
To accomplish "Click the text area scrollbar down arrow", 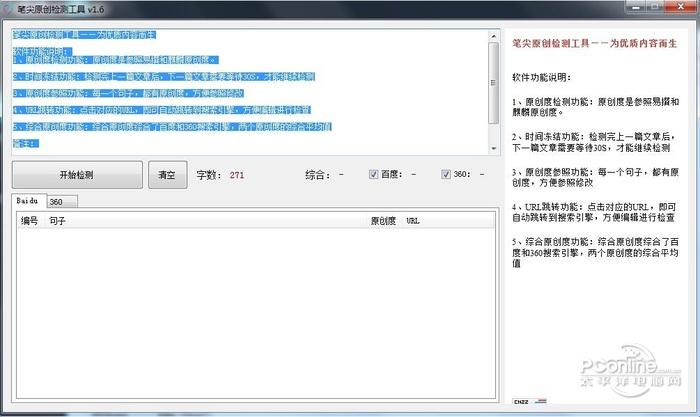I will pos(493,149).
